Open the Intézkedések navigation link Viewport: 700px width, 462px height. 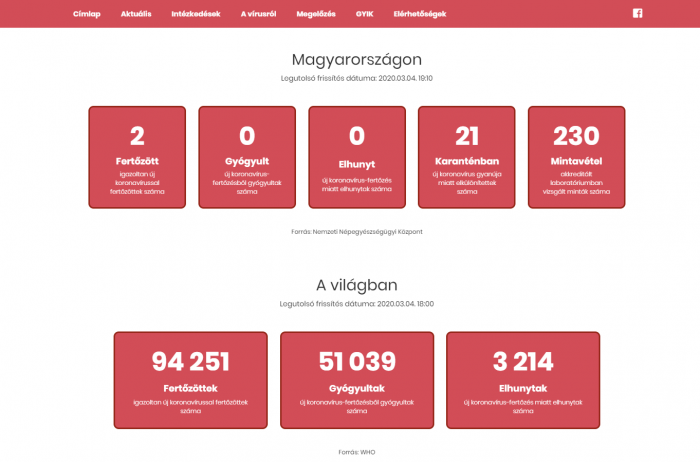[196, 14]
